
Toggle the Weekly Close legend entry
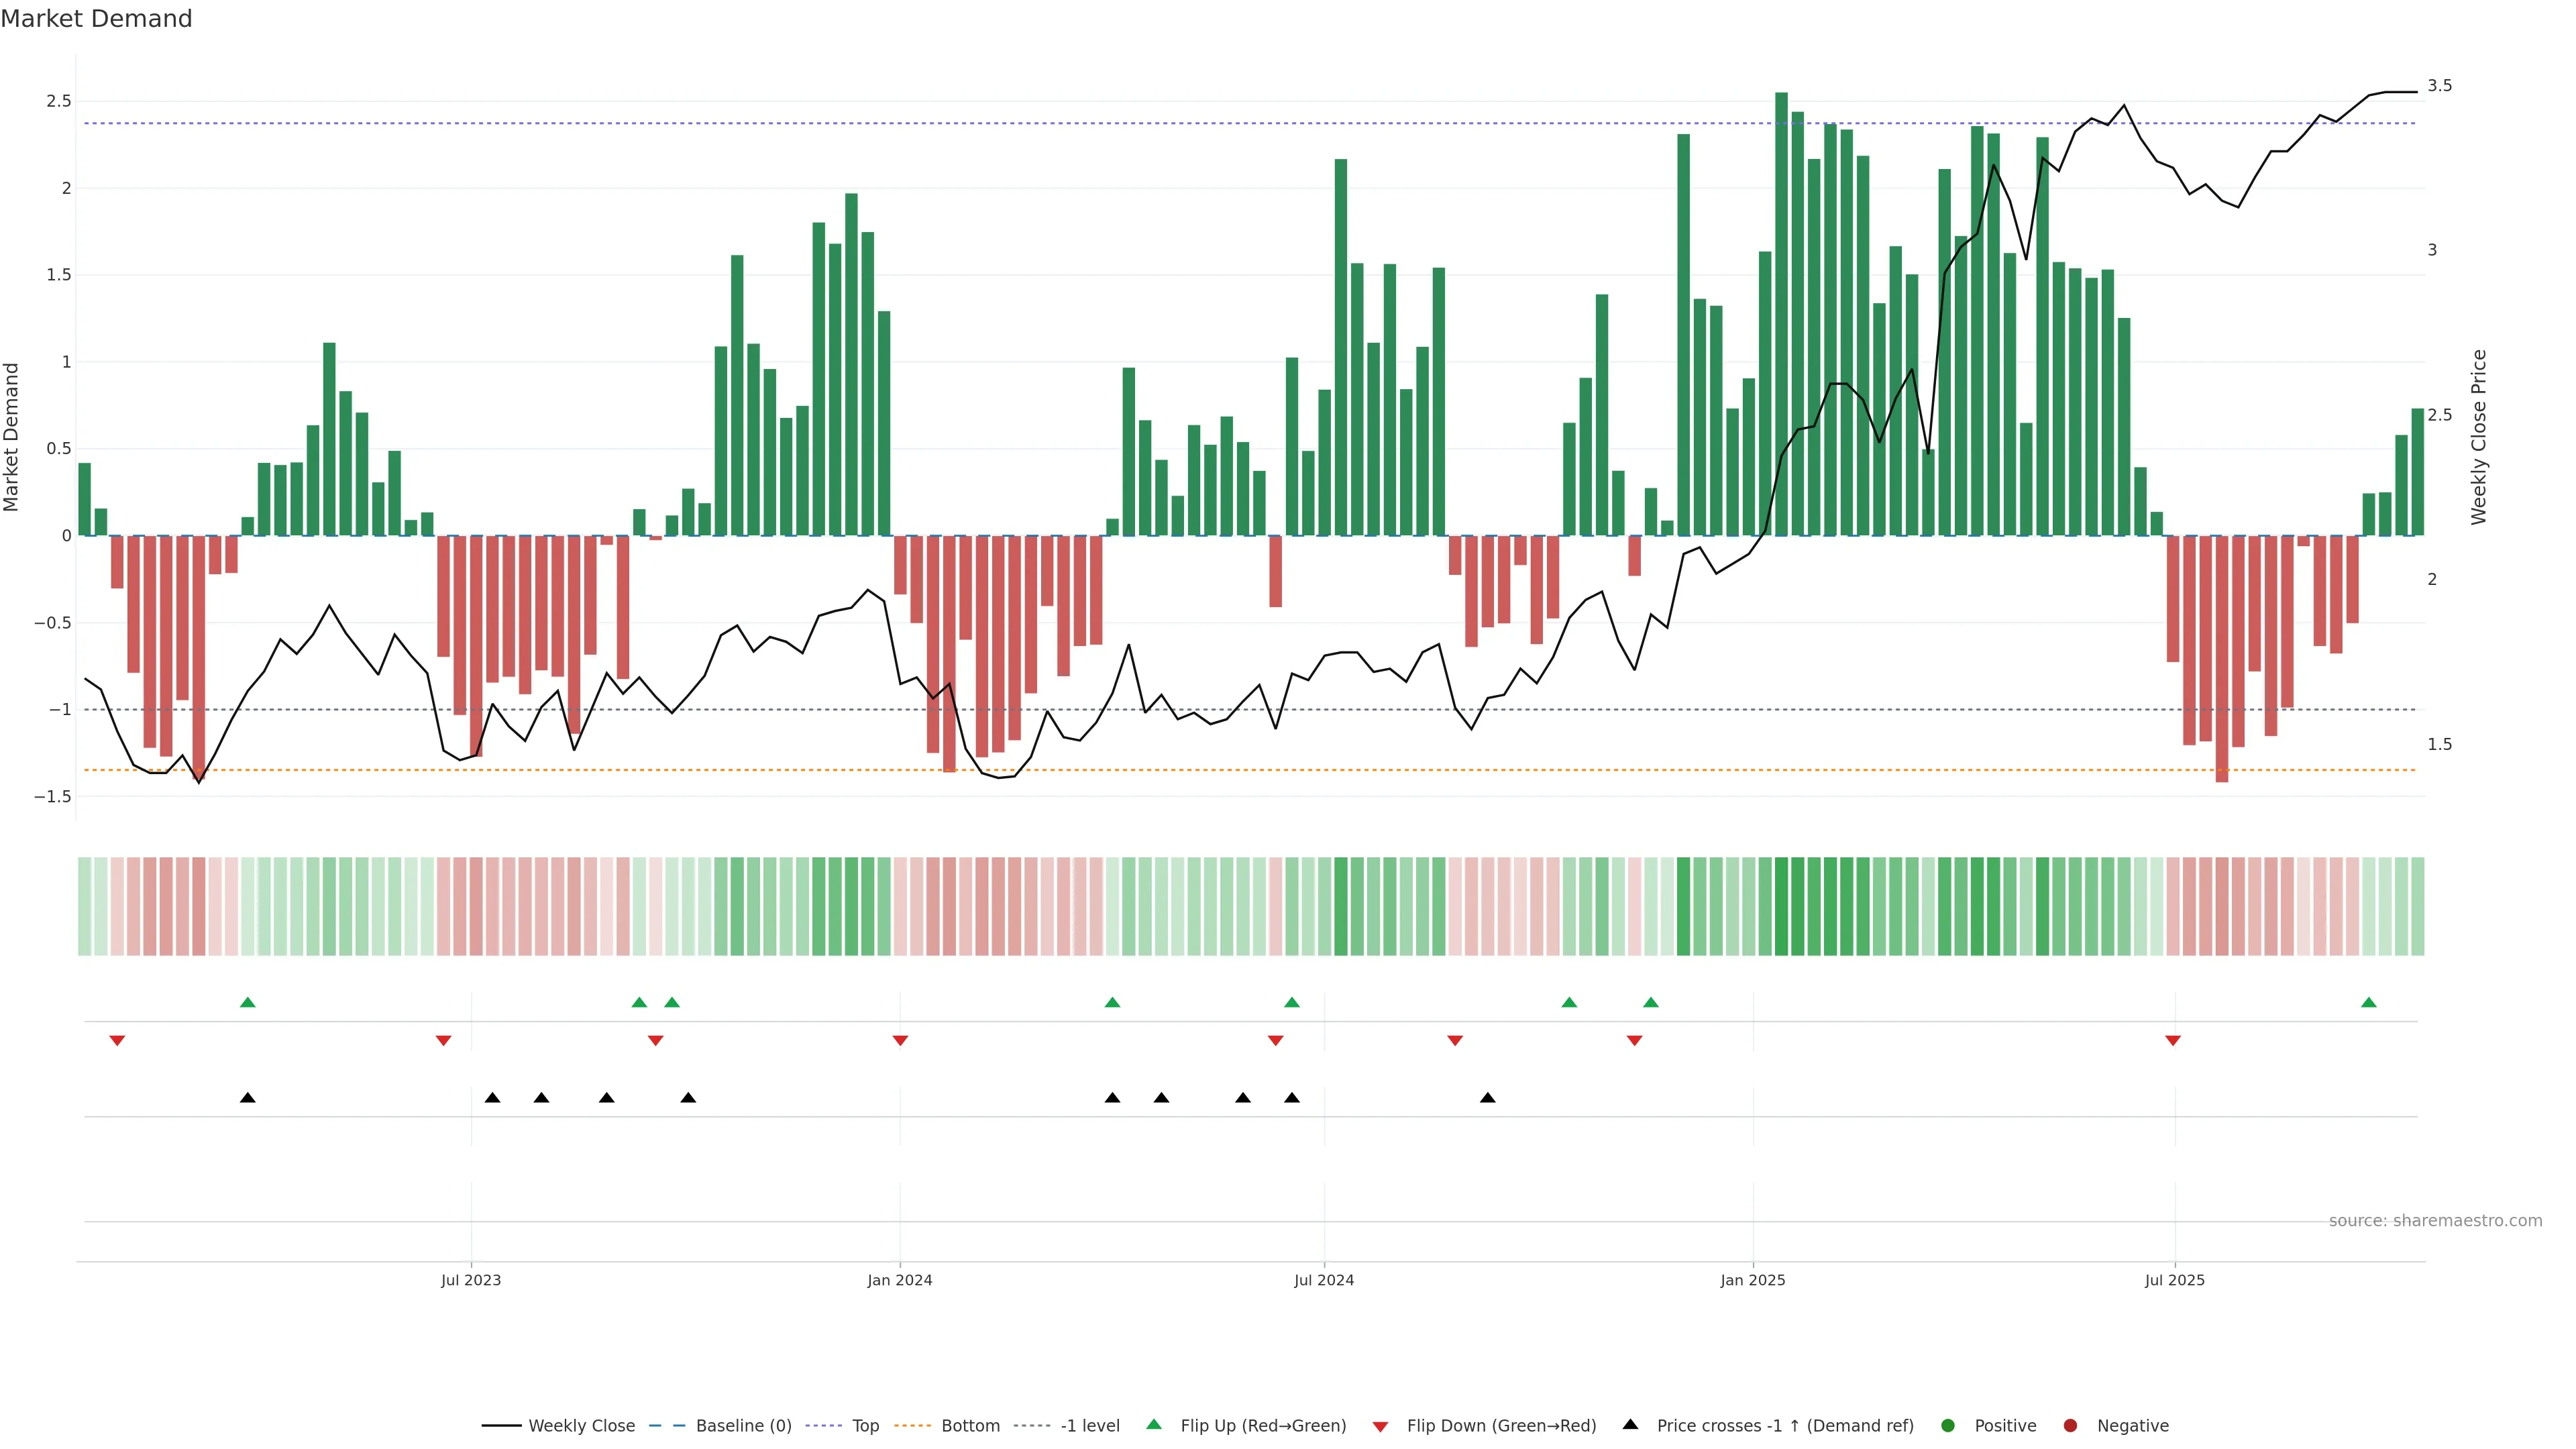pos(581,1426)
